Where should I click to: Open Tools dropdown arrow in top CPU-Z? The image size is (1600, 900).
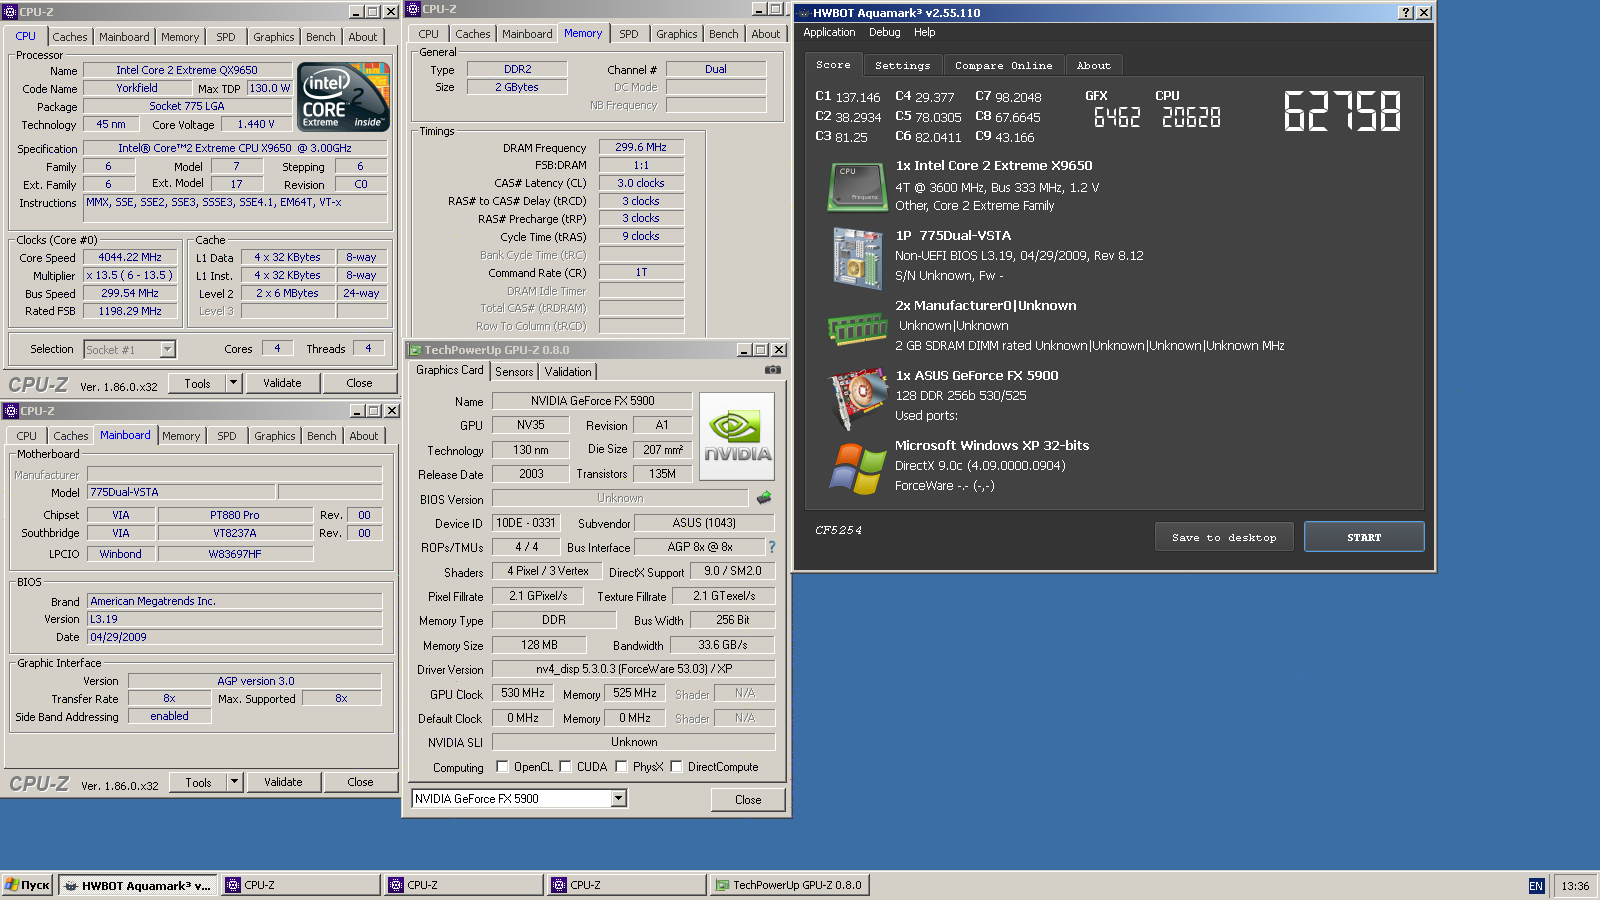[233, 383]
